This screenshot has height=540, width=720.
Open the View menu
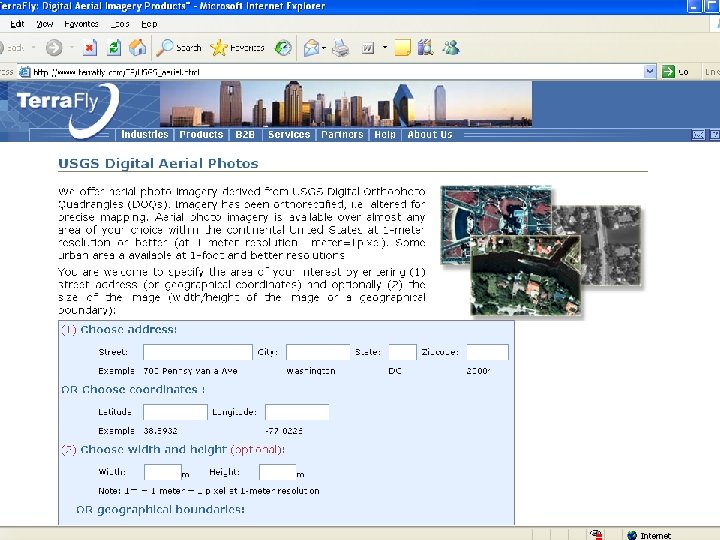[45, 24]
